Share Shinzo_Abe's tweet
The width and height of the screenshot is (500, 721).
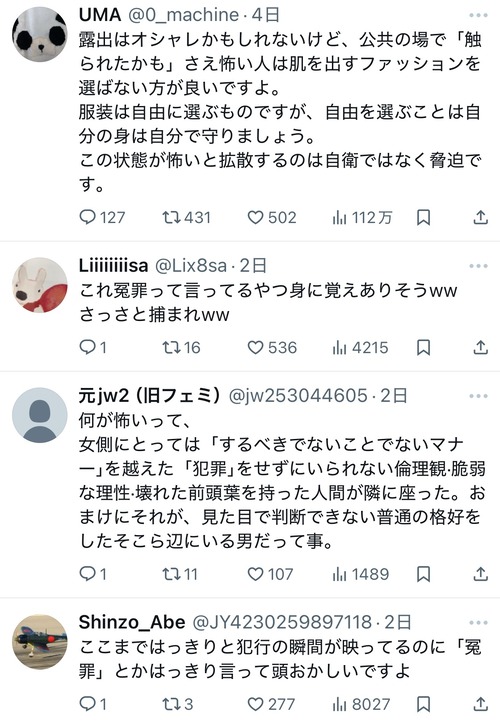[480, 704]
